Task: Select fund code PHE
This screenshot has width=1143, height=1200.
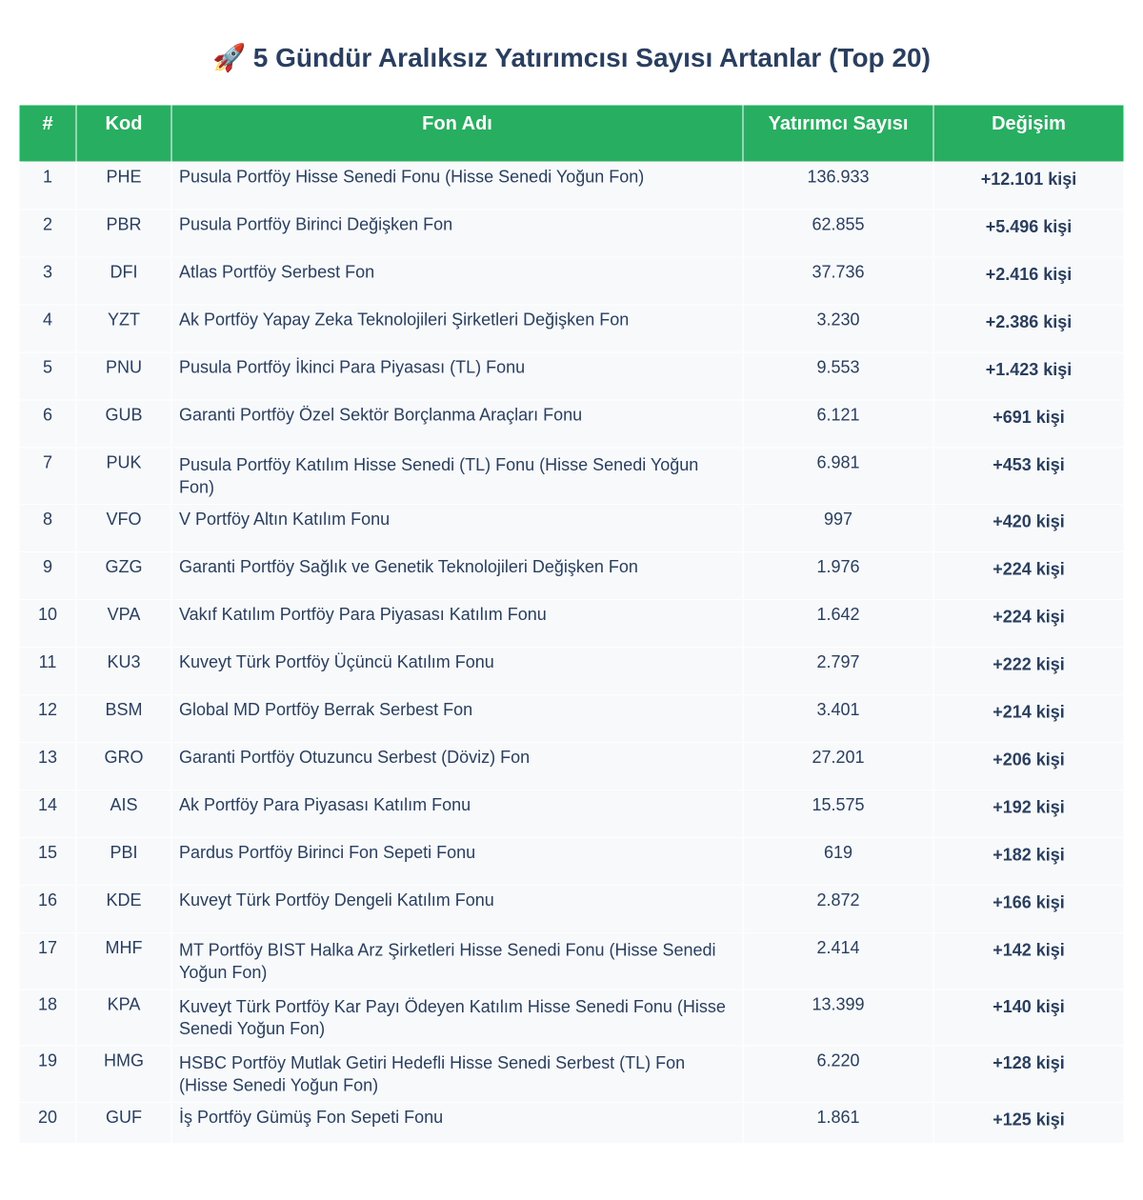Action: coord(124,177)
